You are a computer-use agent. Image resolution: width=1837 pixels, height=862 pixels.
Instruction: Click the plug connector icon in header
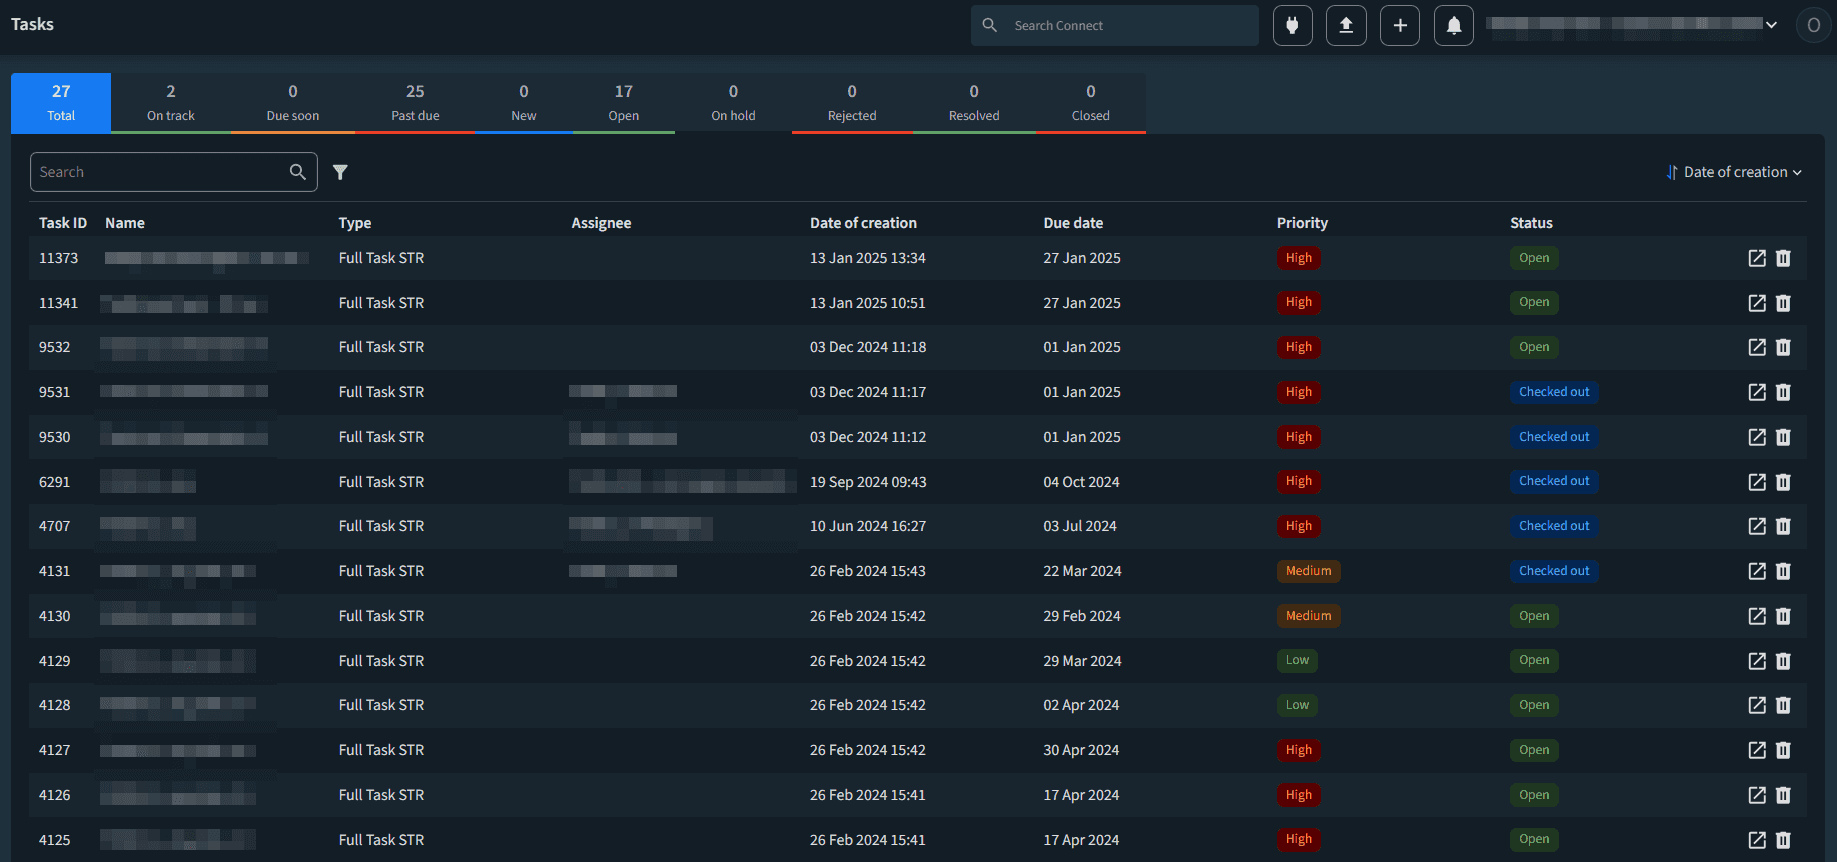coord(1292,26)
